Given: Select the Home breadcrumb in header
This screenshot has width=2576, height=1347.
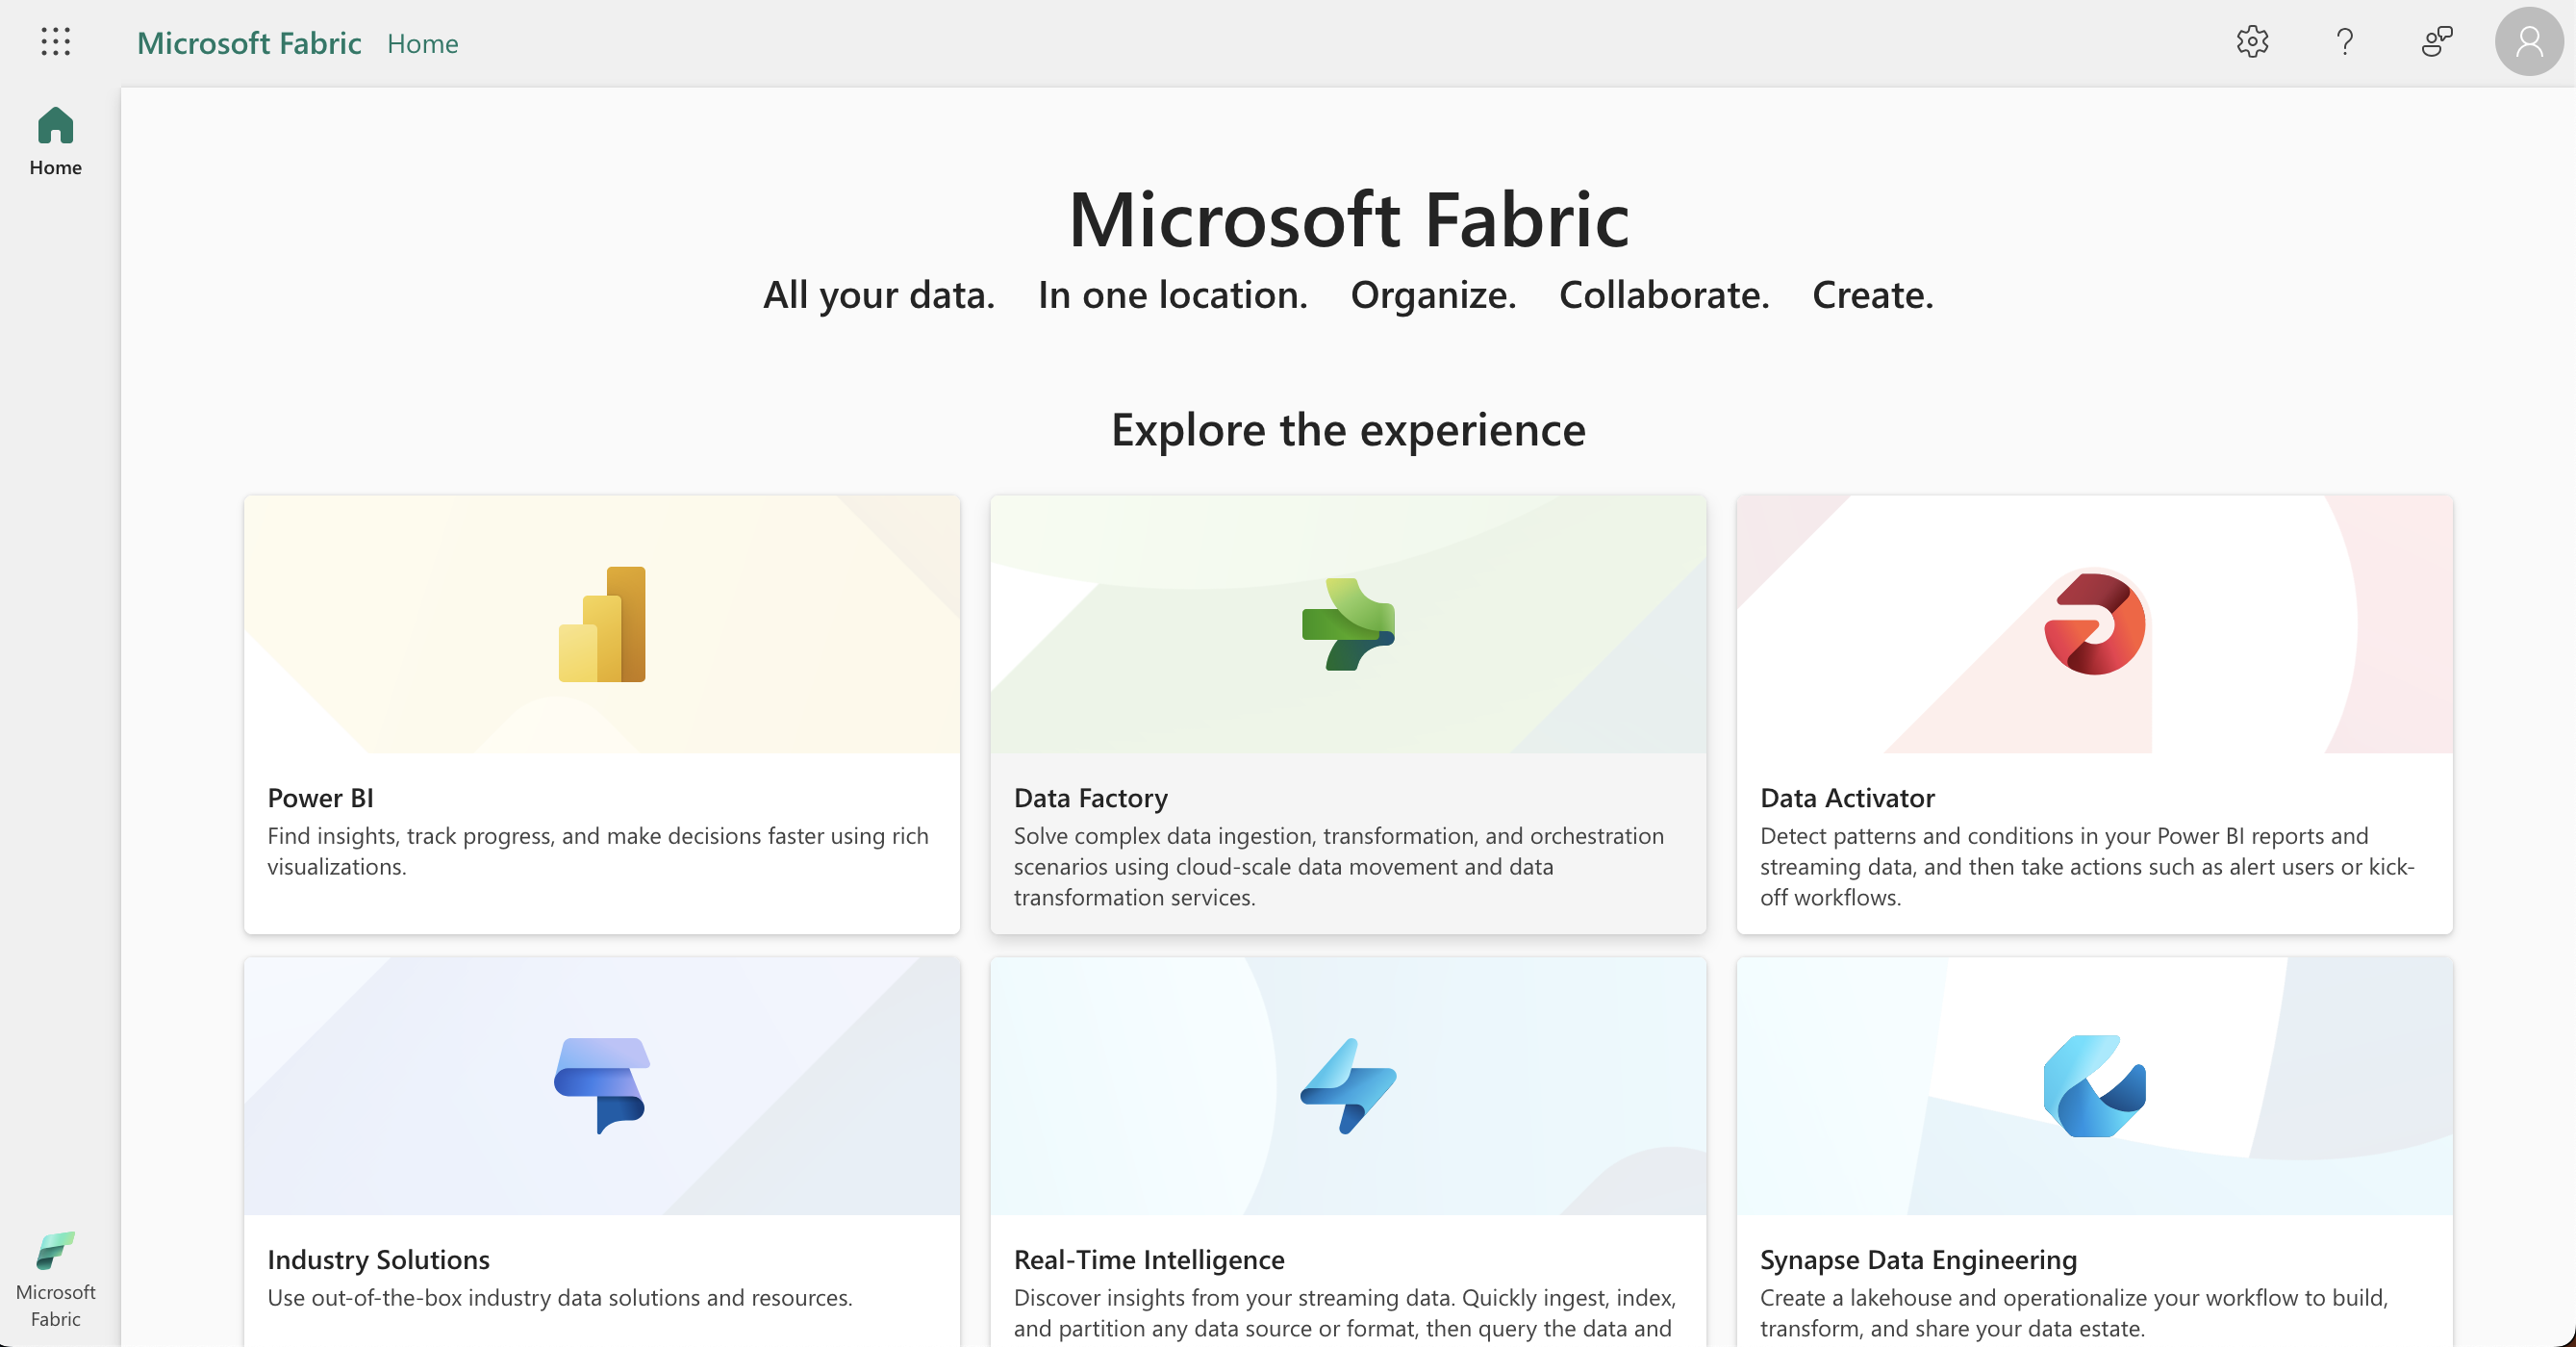Looking at the screenshot, I should [422, 44].
